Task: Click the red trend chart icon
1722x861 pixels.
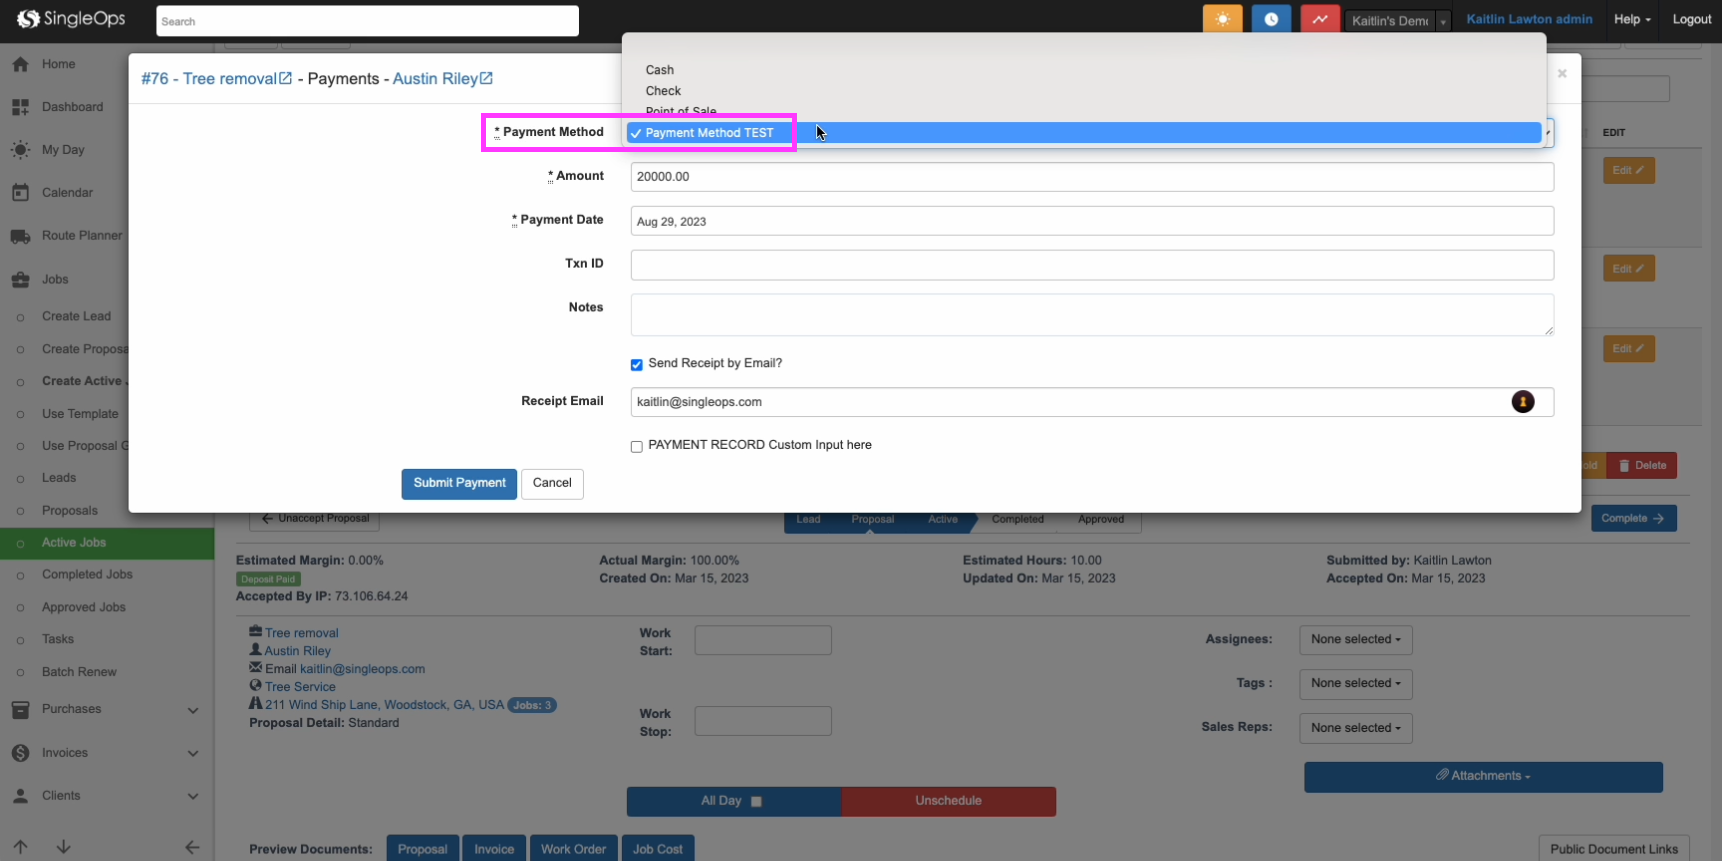Action: coord(1320,19)
